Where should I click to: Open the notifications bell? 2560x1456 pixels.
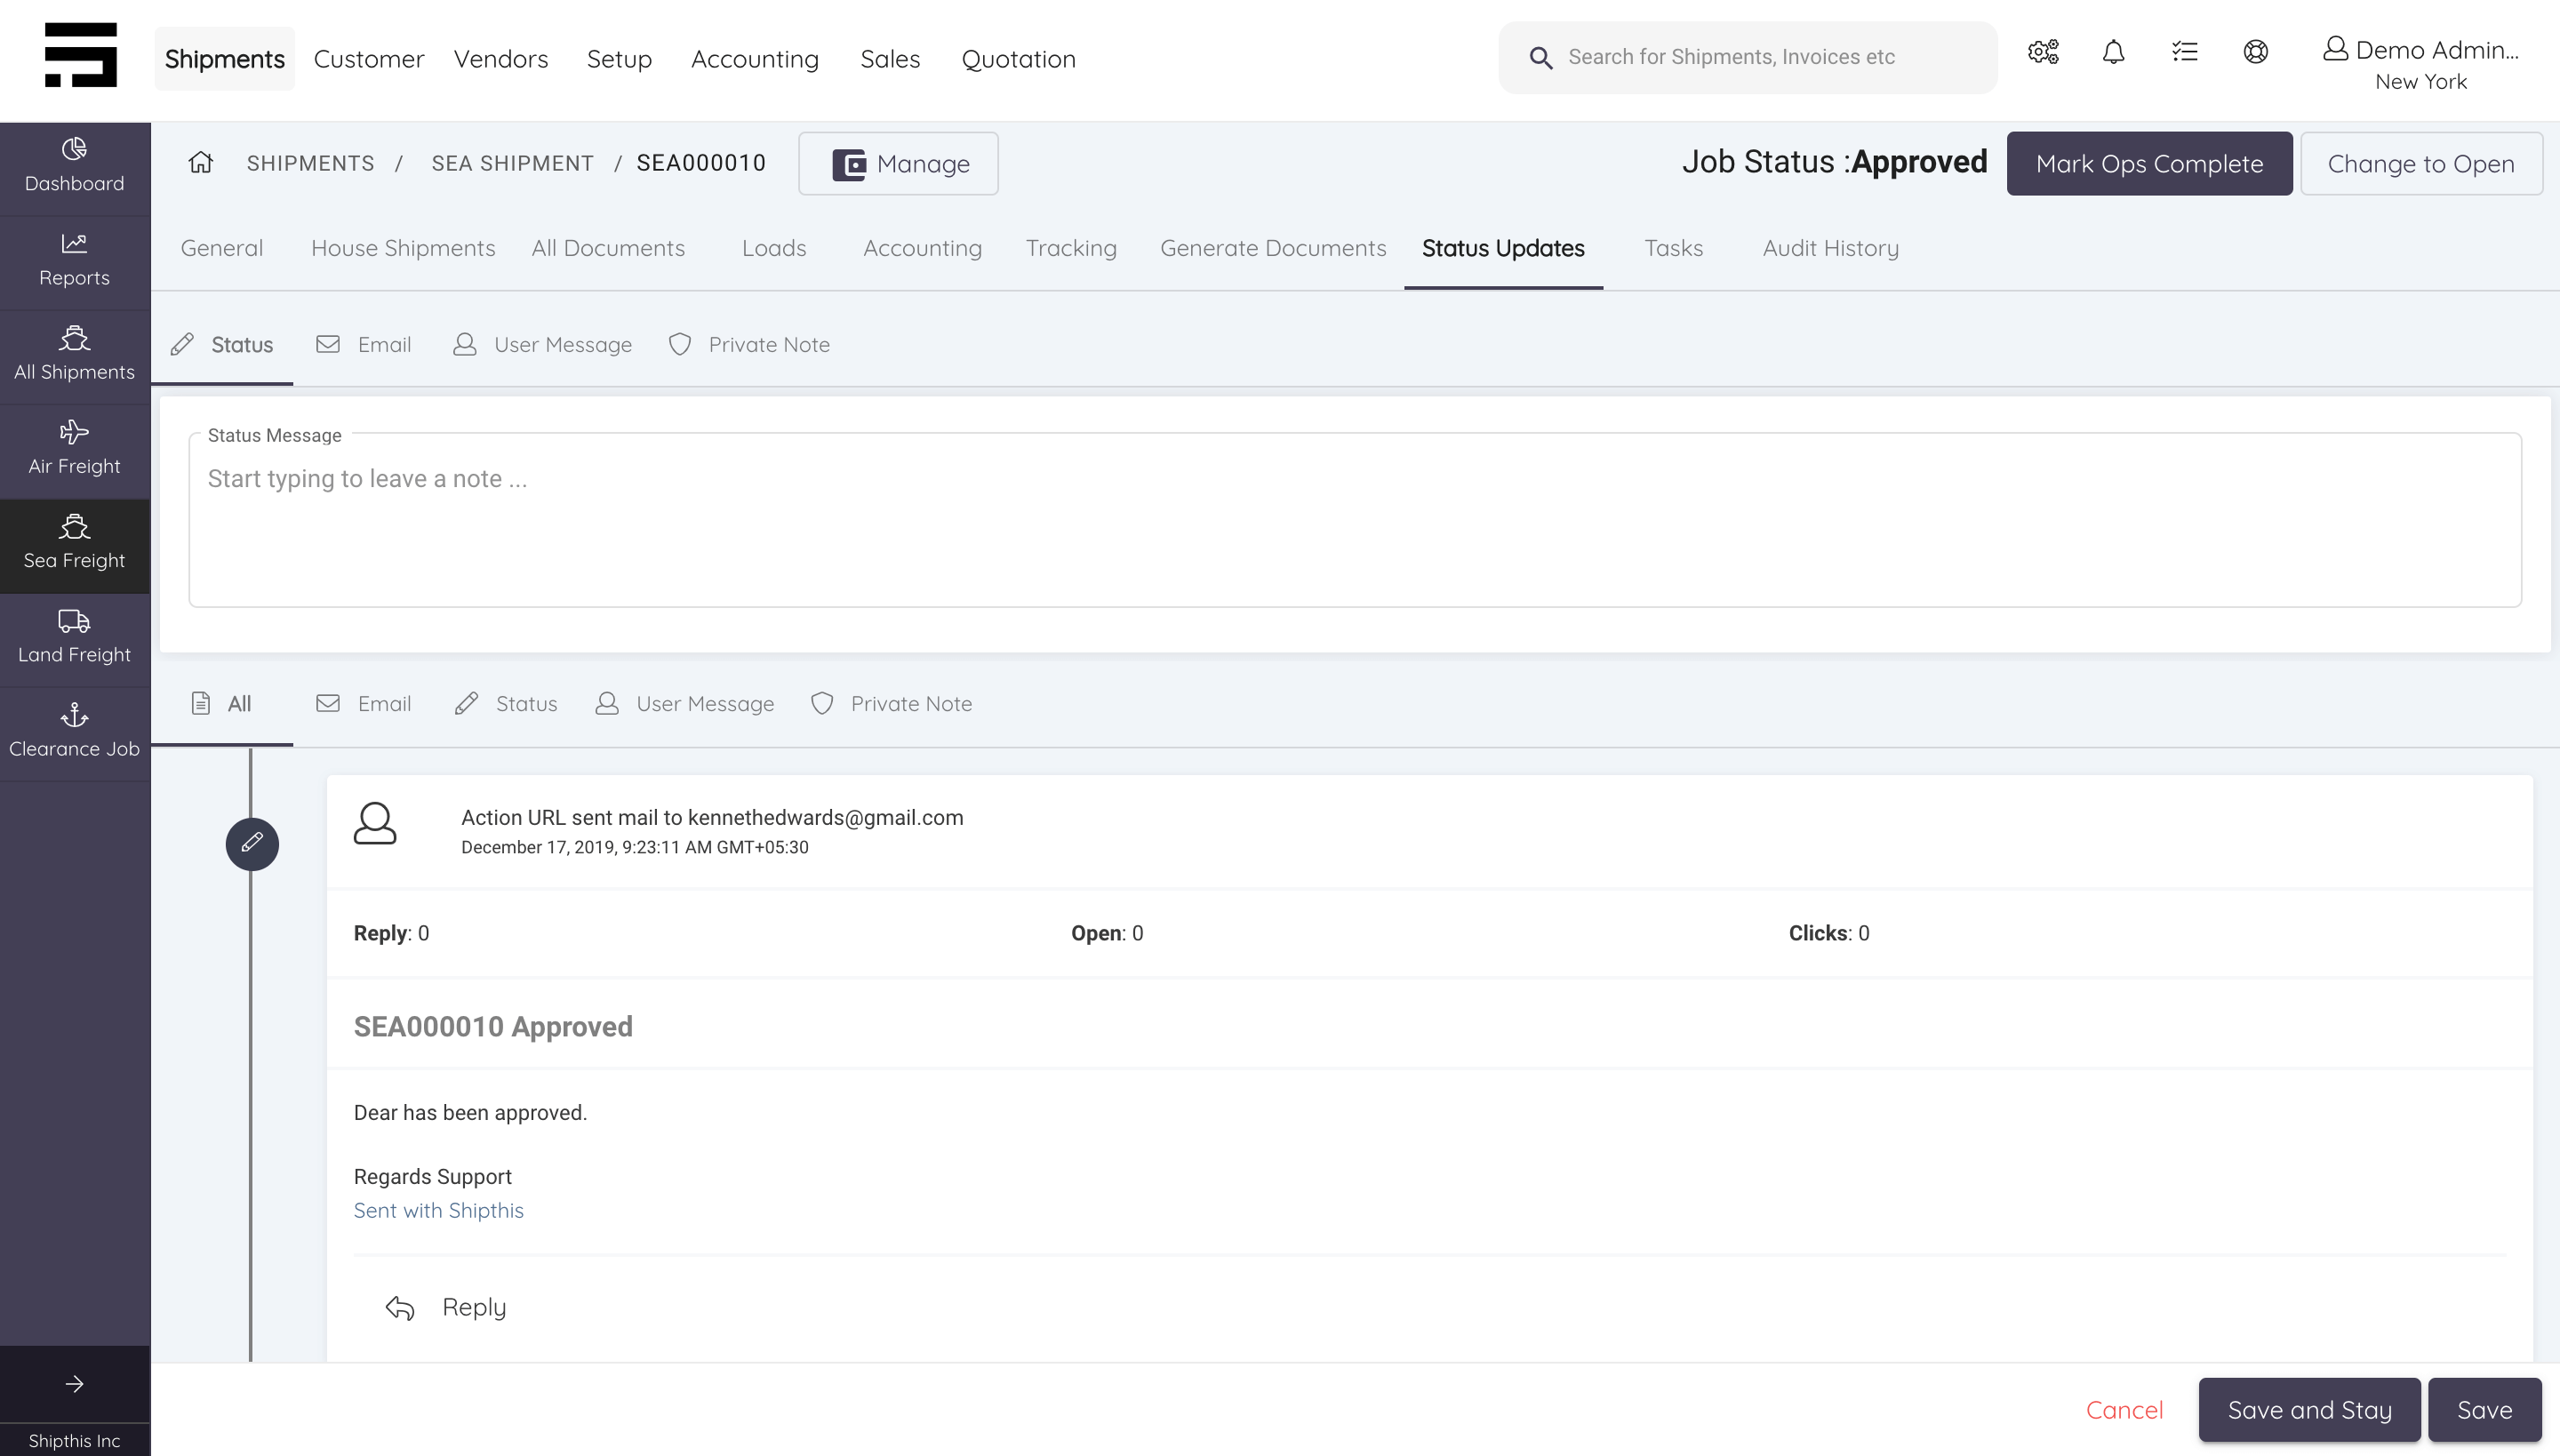pos(2114,53)
